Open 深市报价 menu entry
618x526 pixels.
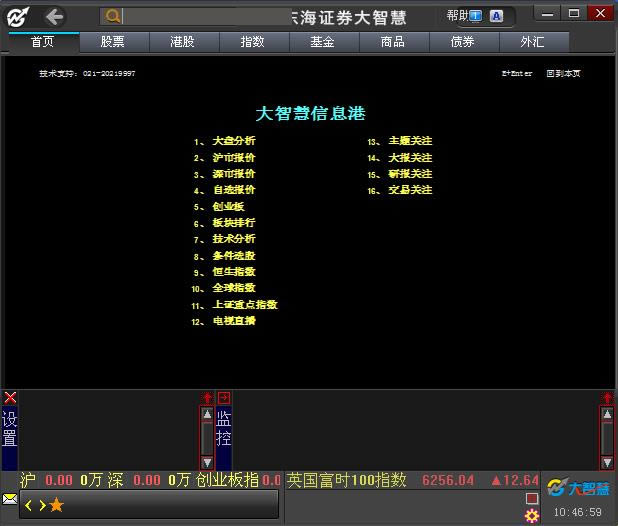coord(234,174)
